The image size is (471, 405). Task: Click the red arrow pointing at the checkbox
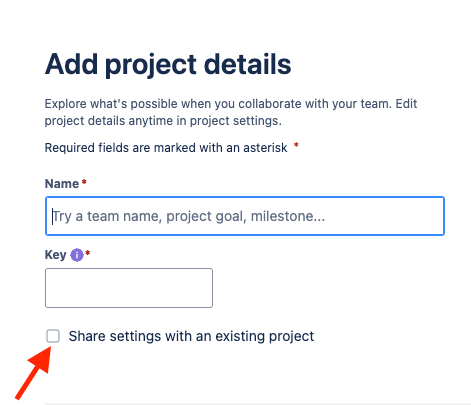click(33, 373)
